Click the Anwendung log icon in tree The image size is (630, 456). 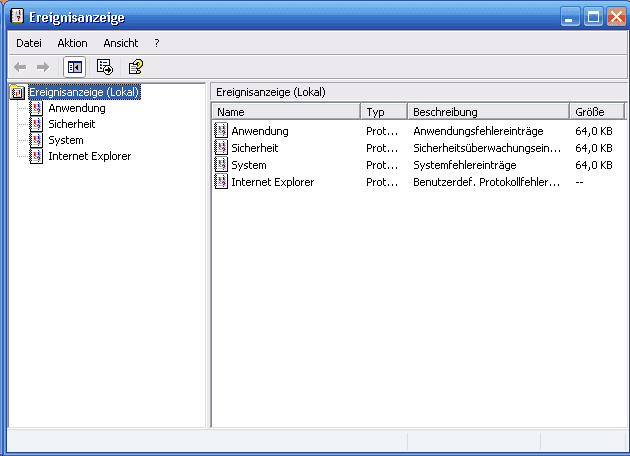[x=36, y=108]
